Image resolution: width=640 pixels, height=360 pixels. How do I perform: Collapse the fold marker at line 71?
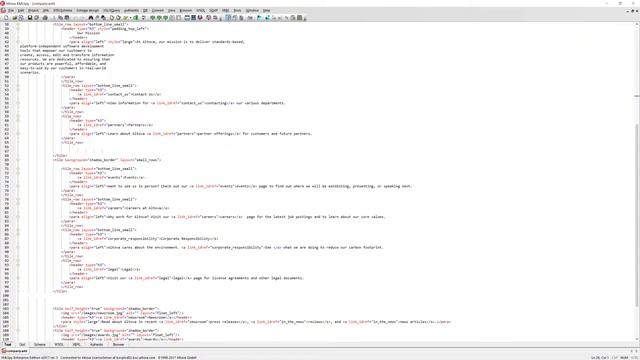coord(18,169)
